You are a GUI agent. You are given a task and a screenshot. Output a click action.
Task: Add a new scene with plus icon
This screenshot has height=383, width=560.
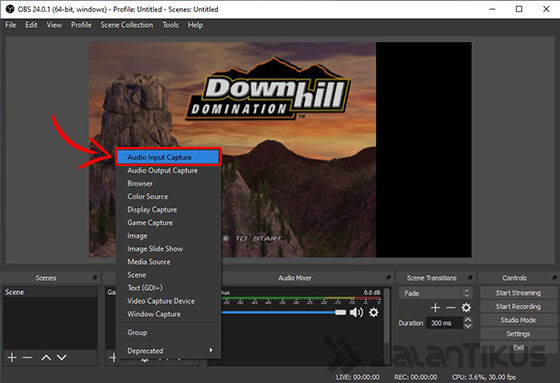(x=12, y=357)
